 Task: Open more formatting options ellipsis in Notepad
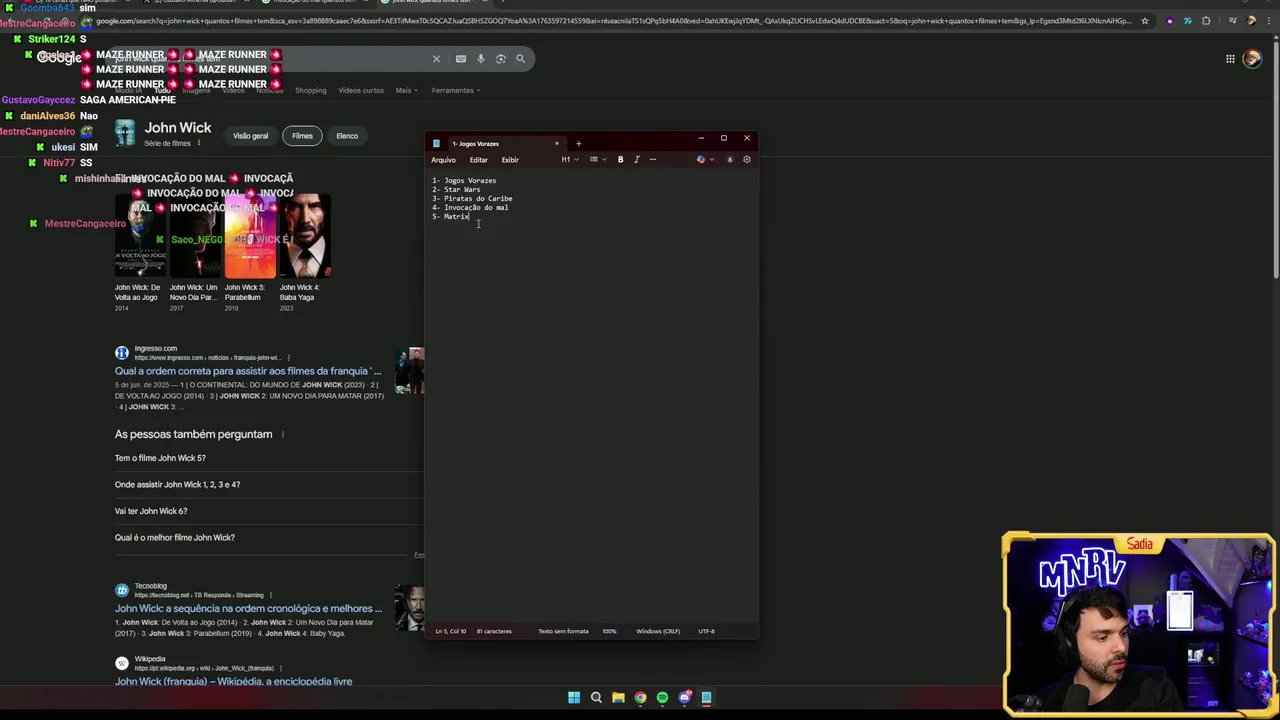(653, 159)
